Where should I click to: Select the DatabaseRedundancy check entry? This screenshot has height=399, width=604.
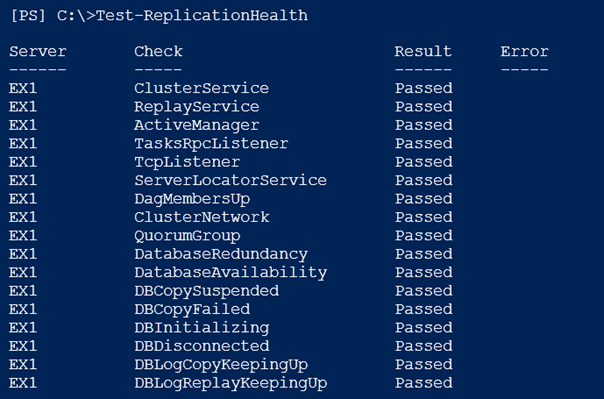tap(221, 255)
